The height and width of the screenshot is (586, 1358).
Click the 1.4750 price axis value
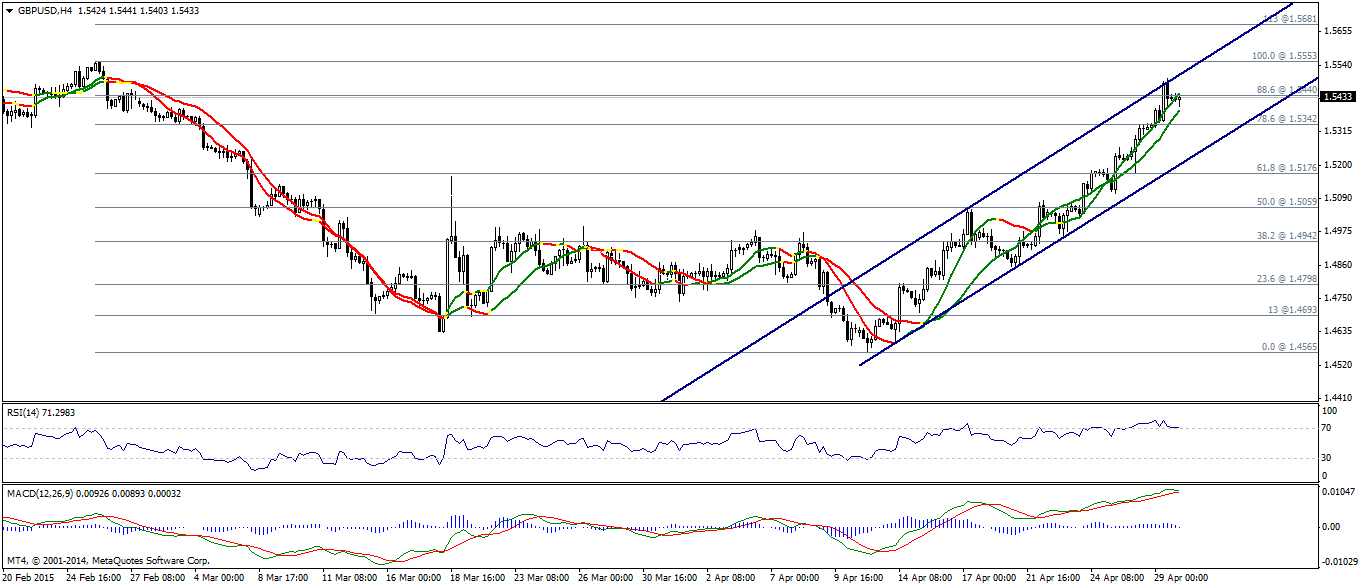(1337, 298)
